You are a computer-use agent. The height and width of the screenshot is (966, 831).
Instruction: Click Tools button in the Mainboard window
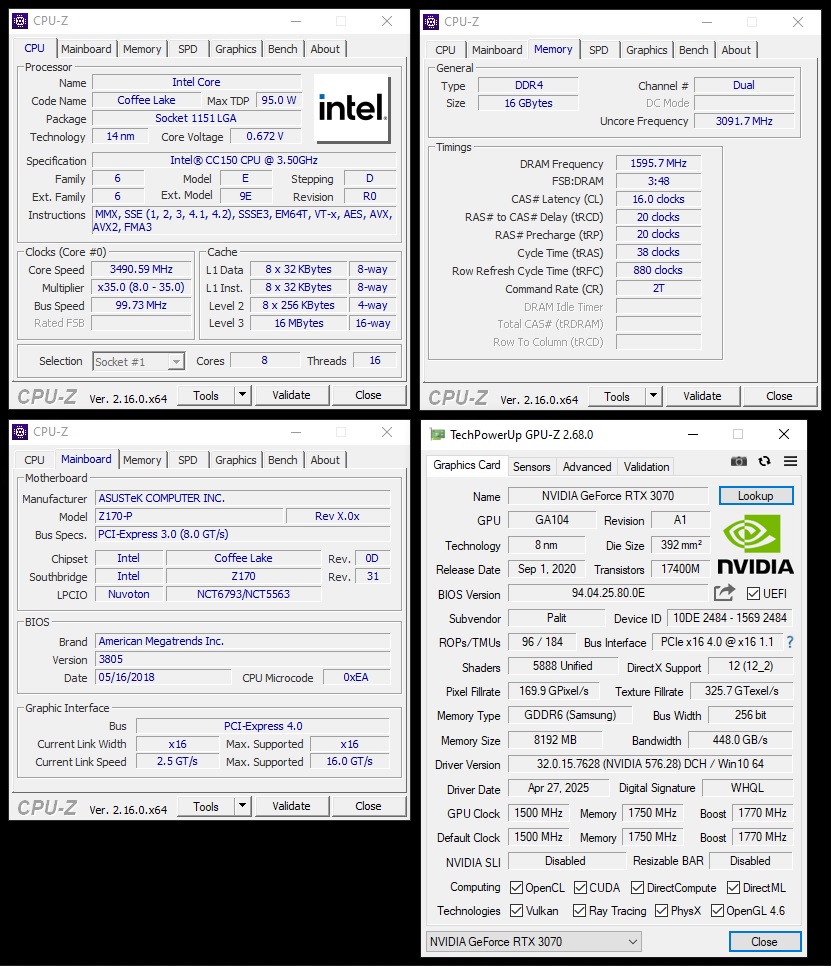(206, 806)
